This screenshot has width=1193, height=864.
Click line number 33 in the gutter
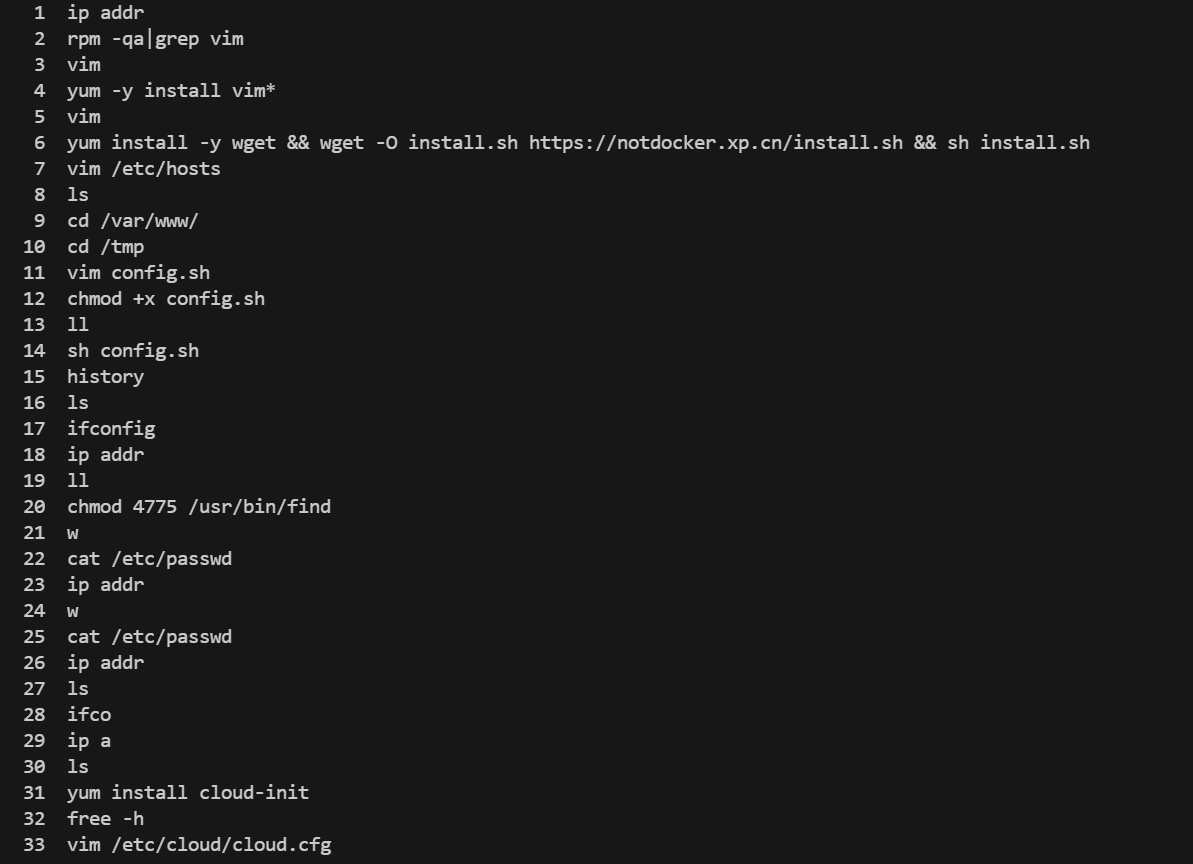click(34, 845)
